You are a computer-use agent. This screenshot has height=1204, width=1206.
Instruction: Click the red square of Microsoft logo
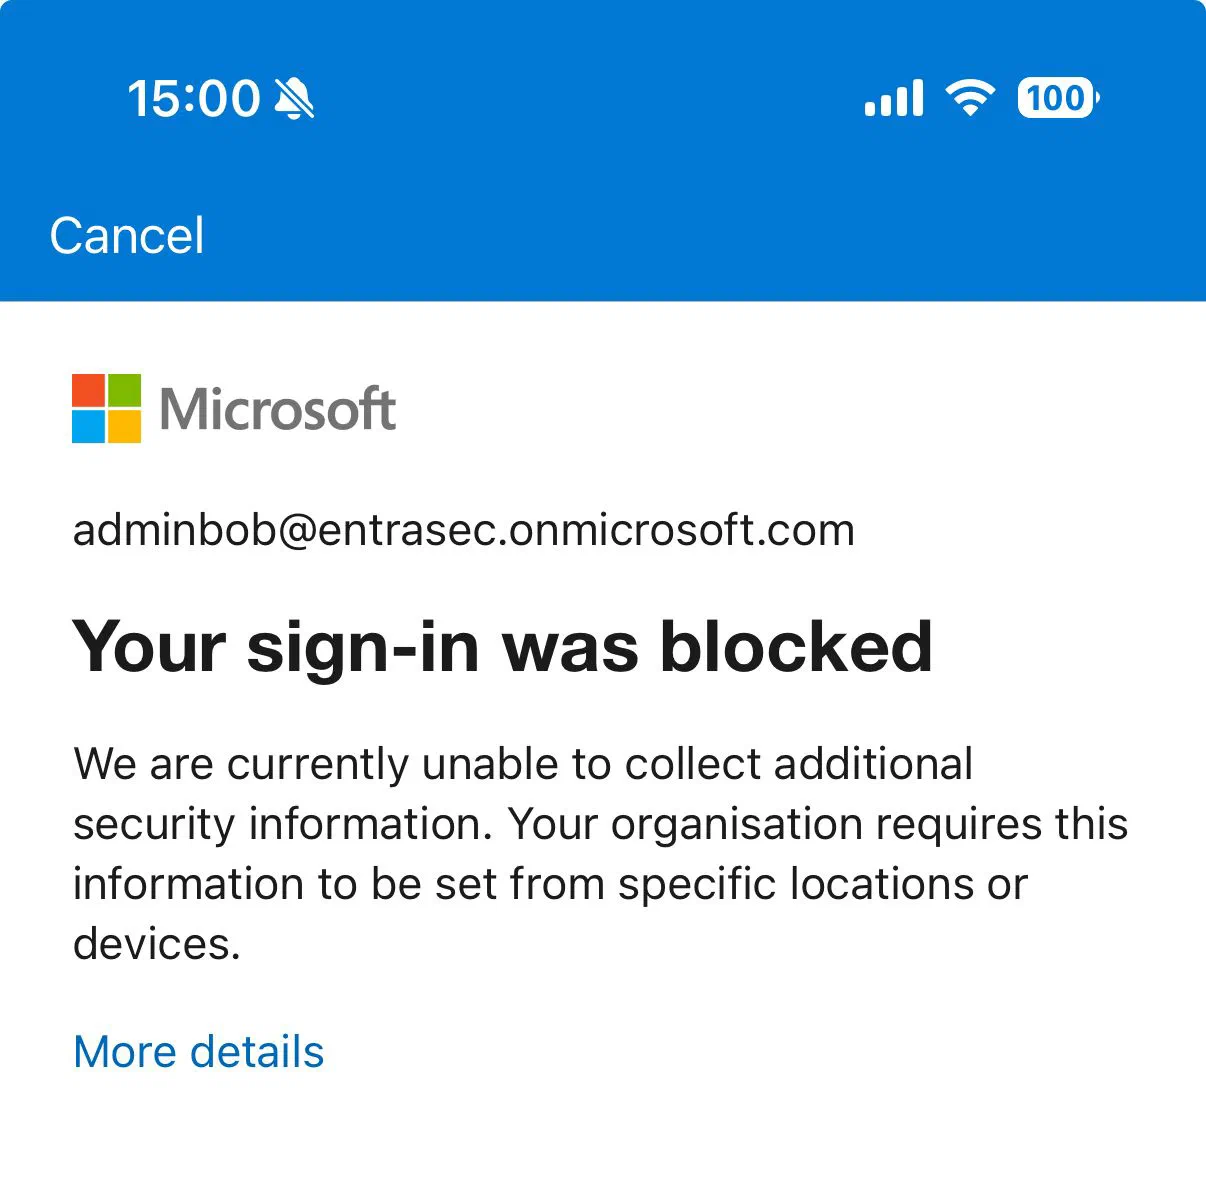pyautogui.click(x=88, y=390)
